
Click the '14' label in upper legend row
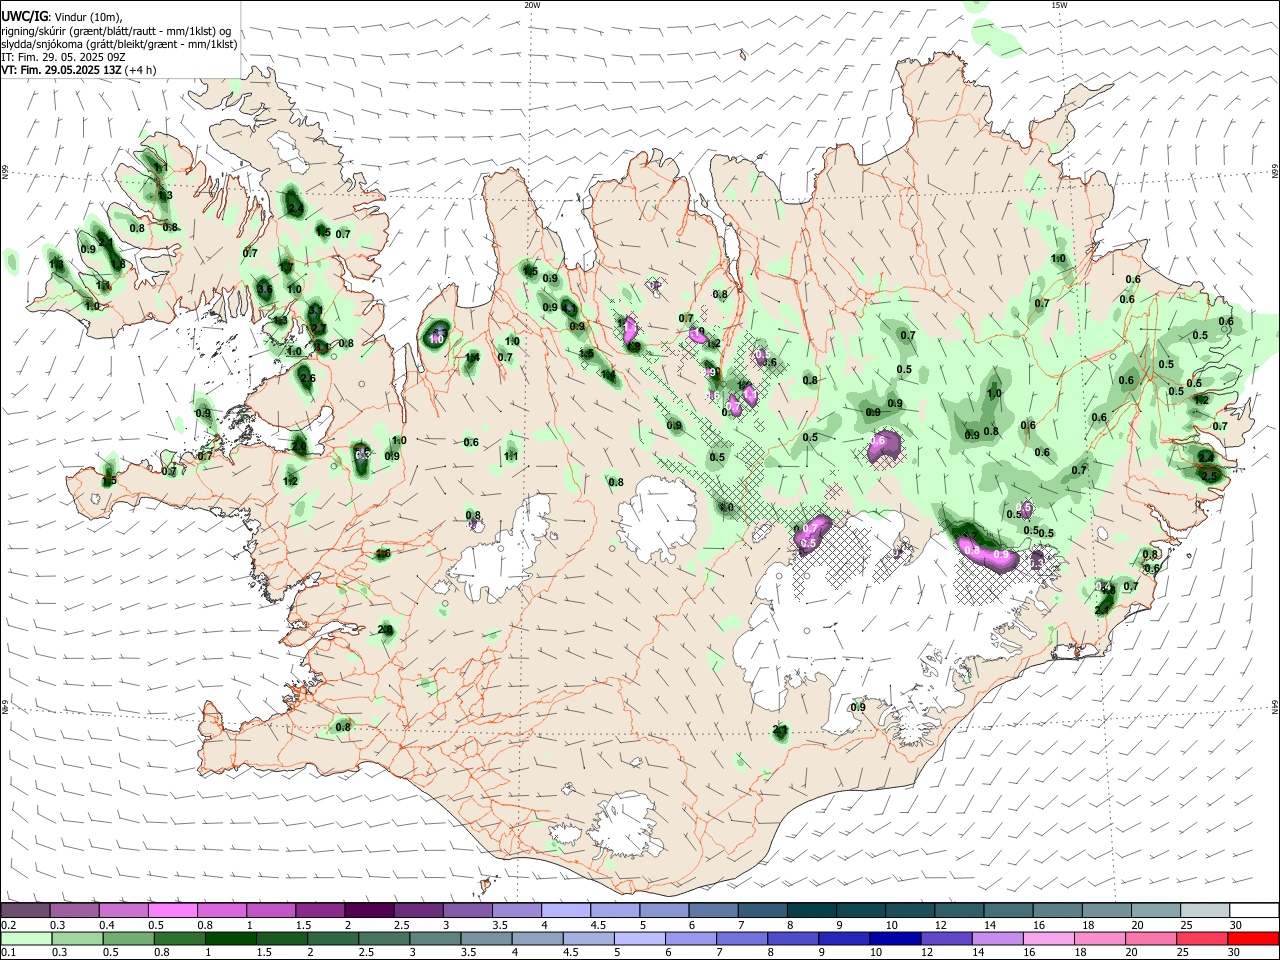[x=990, y=925]
